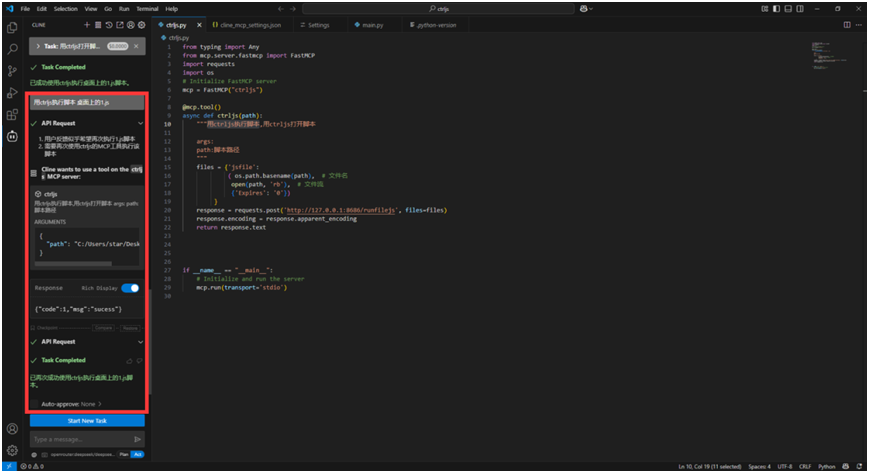The width and height of the screenshot is (869, 473).
Task: Switch Cline to Plan mode
Action: (124, 455)
